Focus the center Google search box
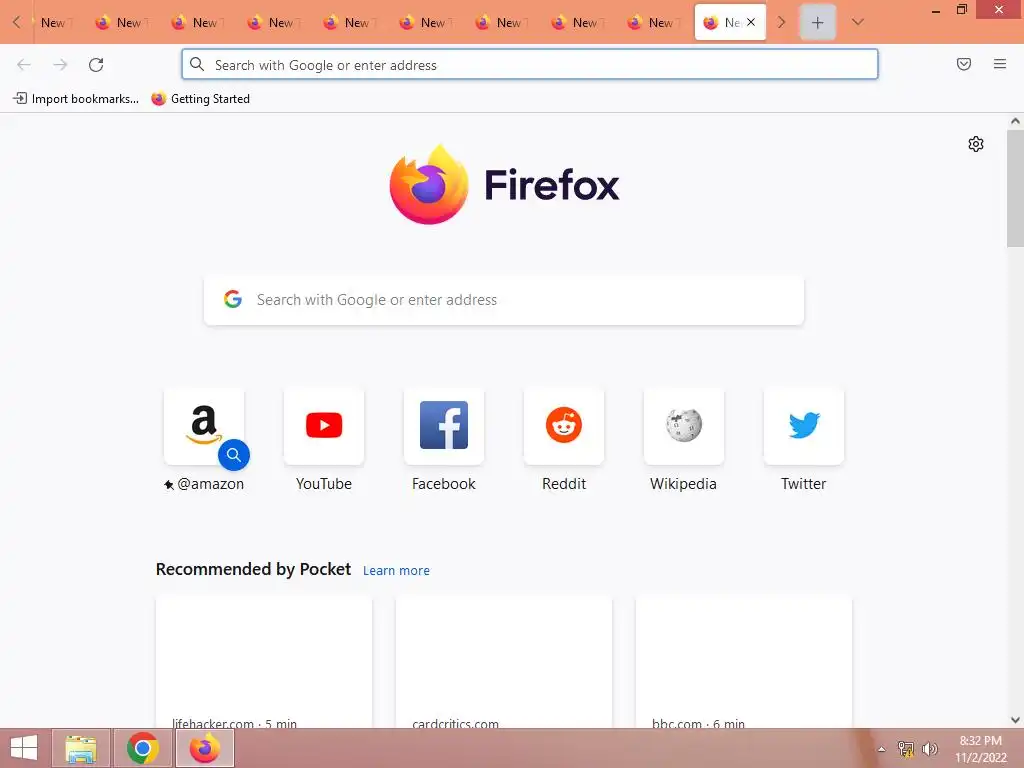Viewport: 1024px width, 768px height. 504,300
